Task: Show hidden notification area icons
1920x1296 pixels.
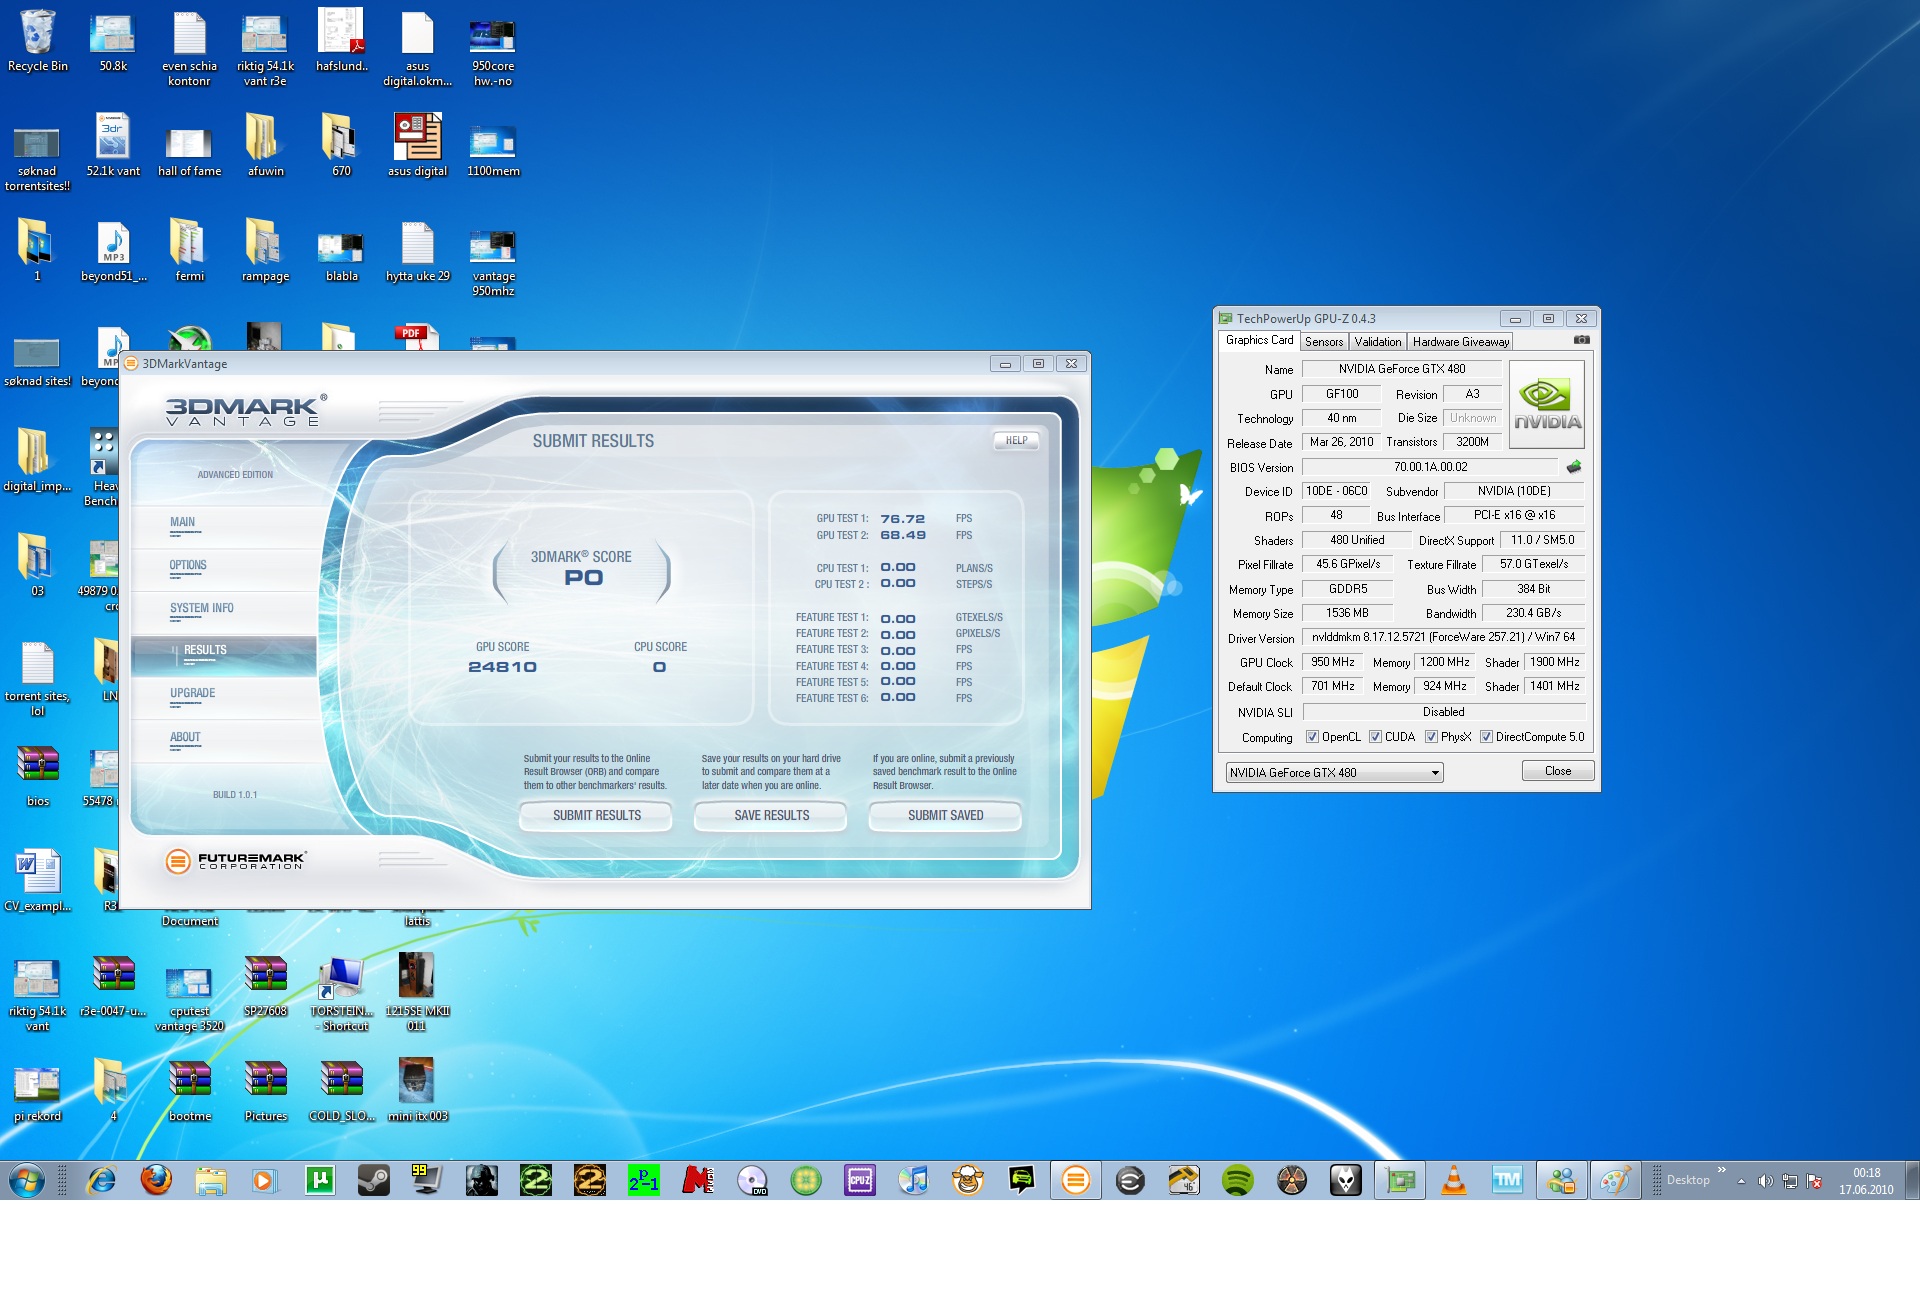Action: 1741,1181
